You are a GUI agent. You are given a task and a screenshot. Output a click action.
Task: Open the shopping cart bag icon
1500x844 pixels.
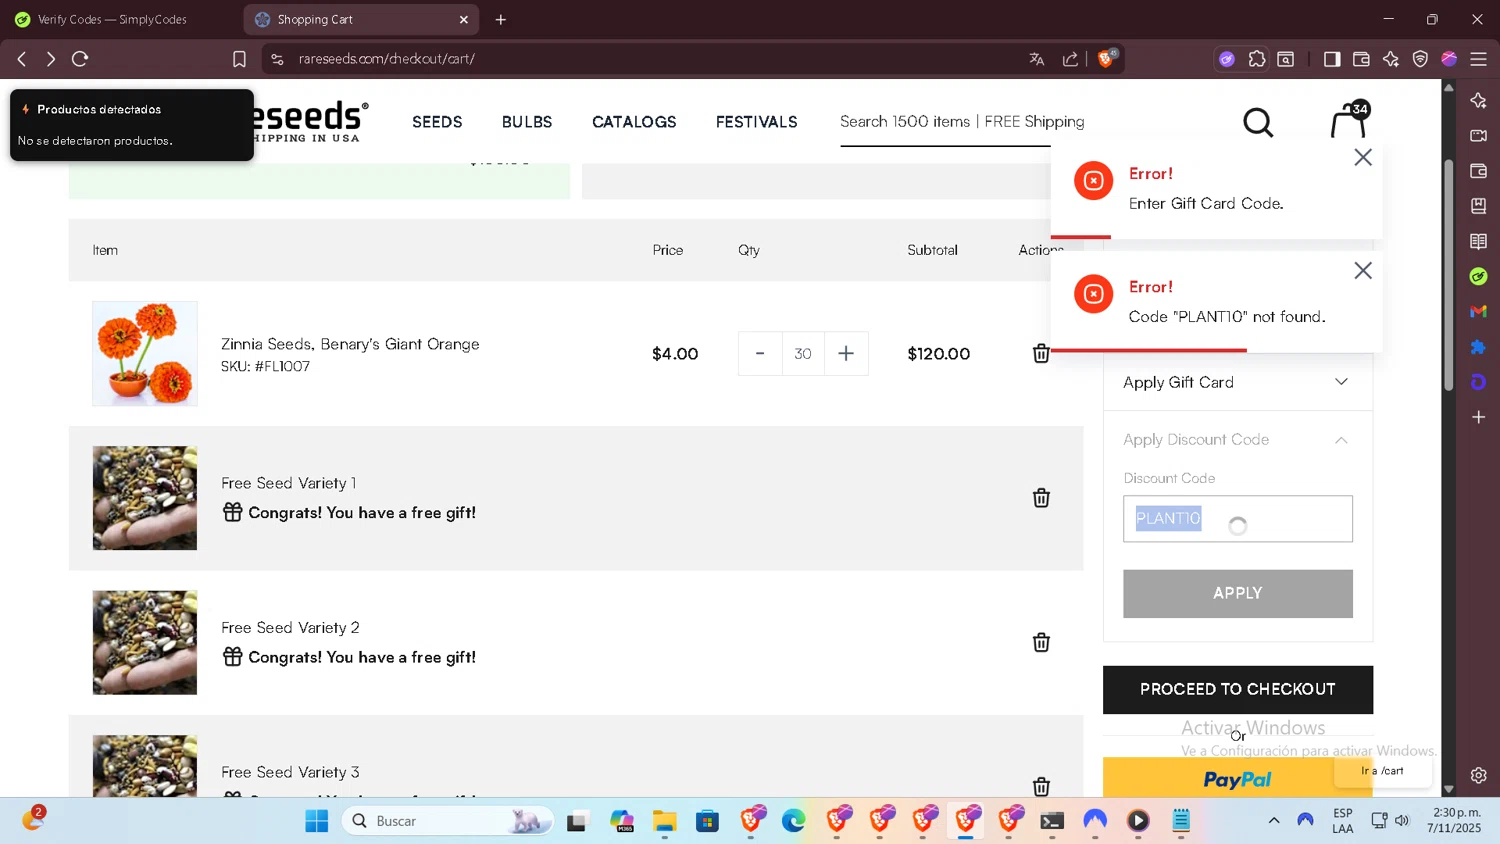[1349, 121]
